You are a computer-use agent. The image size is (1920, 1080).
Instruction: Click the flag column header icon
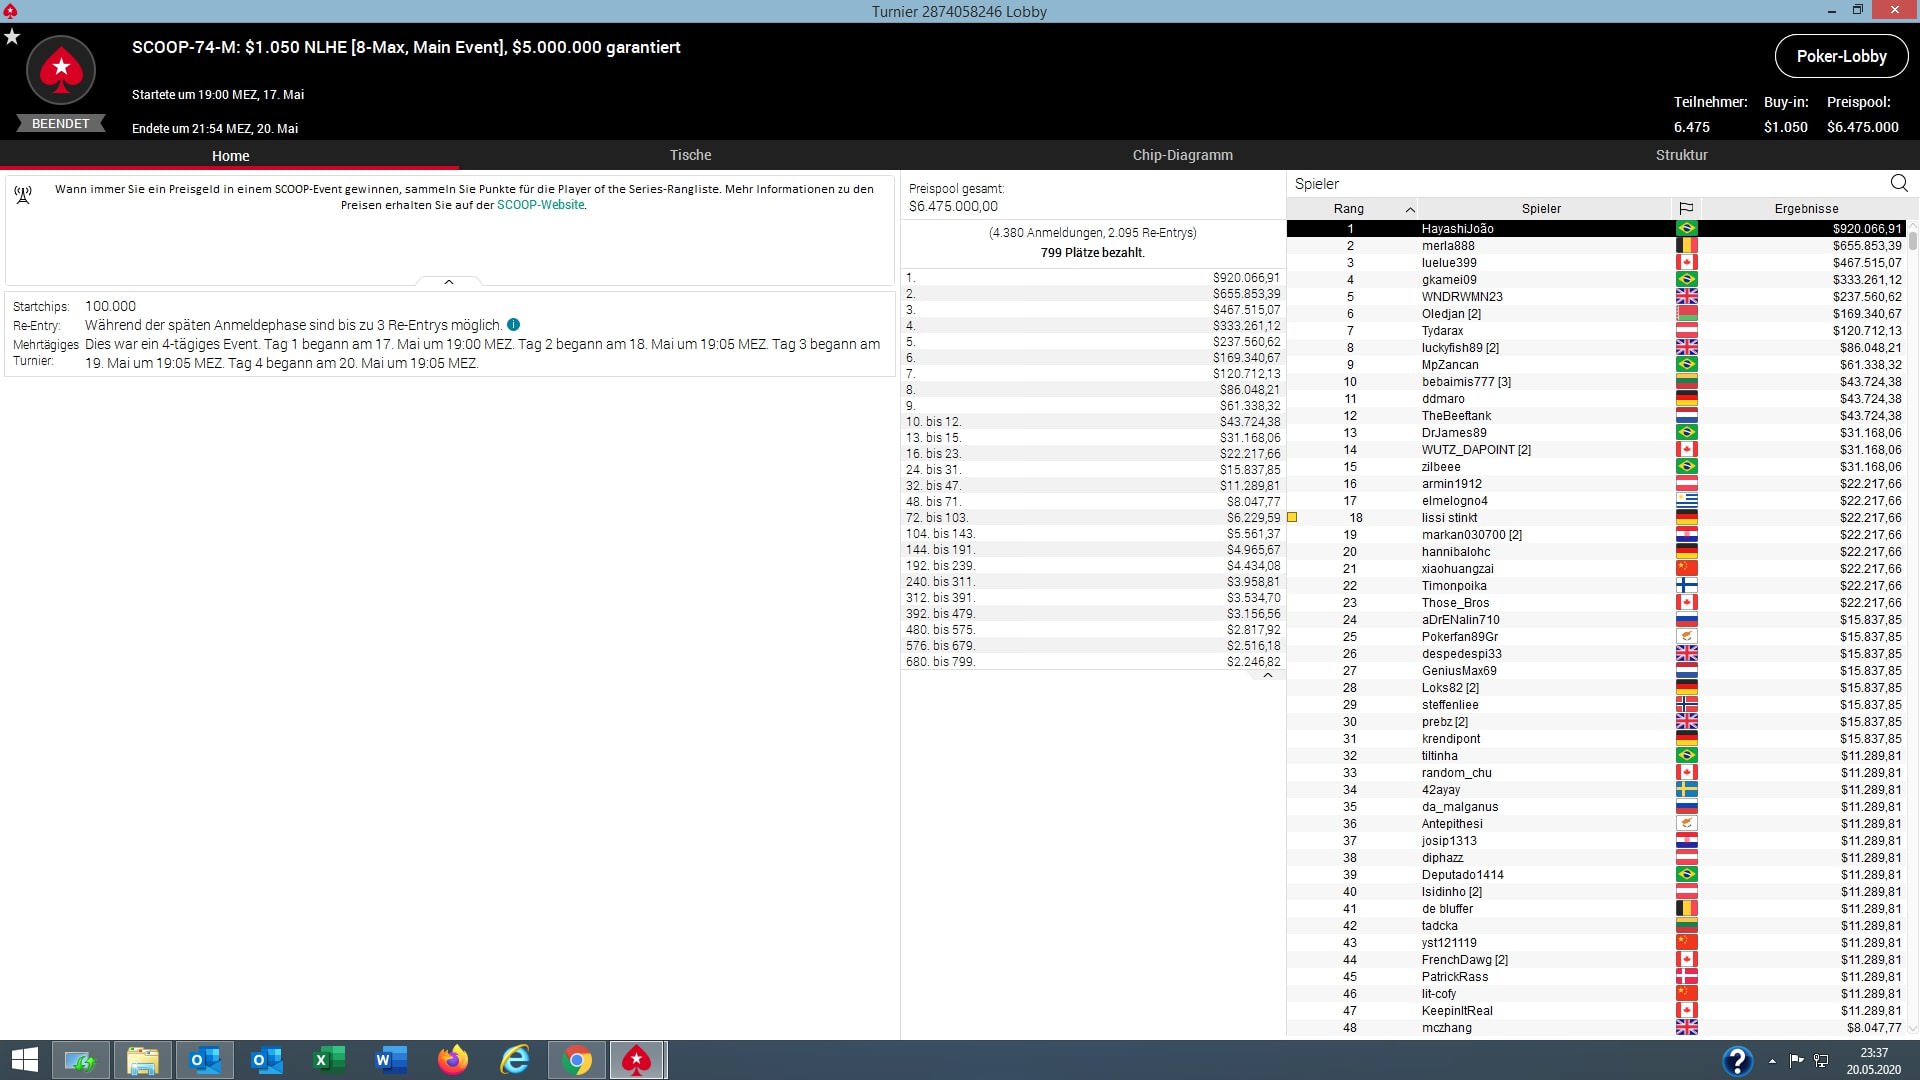pos(1686,208)
